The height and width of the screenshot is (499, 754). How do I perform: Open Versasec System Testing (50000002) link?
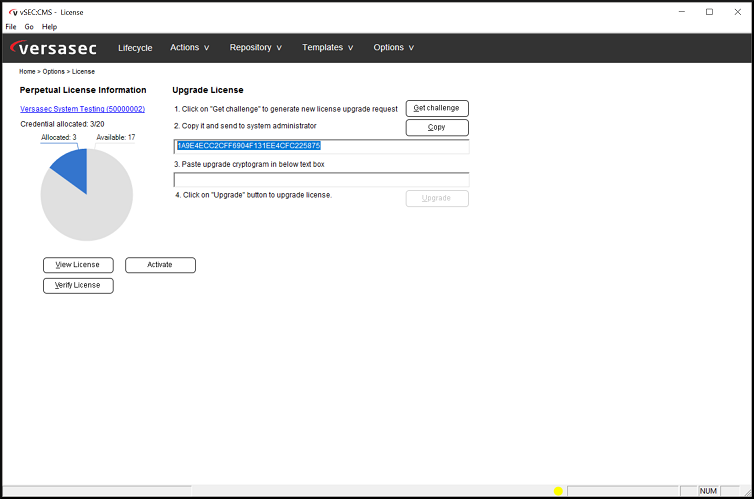[82, 109]
